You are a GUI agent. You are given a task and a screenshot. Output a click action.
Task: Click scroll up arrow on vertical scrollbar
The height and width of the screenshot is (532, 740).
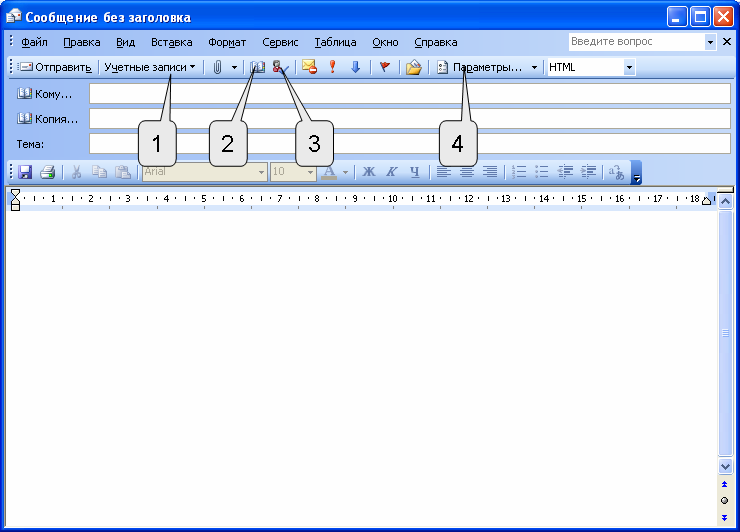click(x=725, y=202)
